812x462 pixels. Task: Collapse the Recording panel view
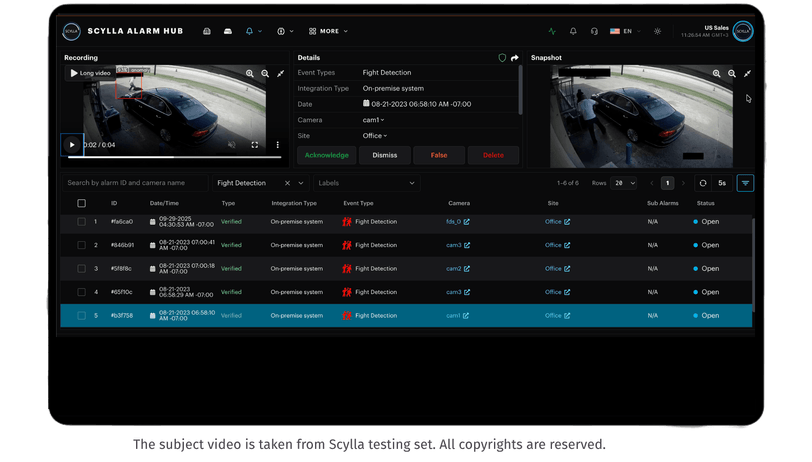coord(281,74)
